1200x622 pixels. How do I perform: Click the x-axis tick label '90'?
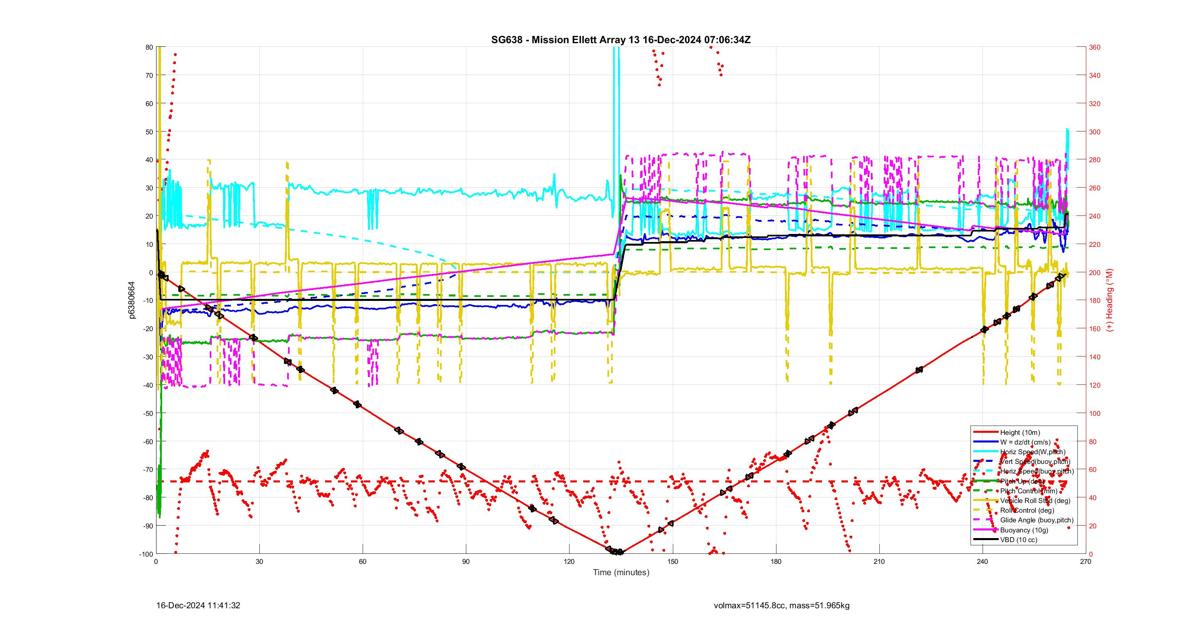click(x=465, y=562)
